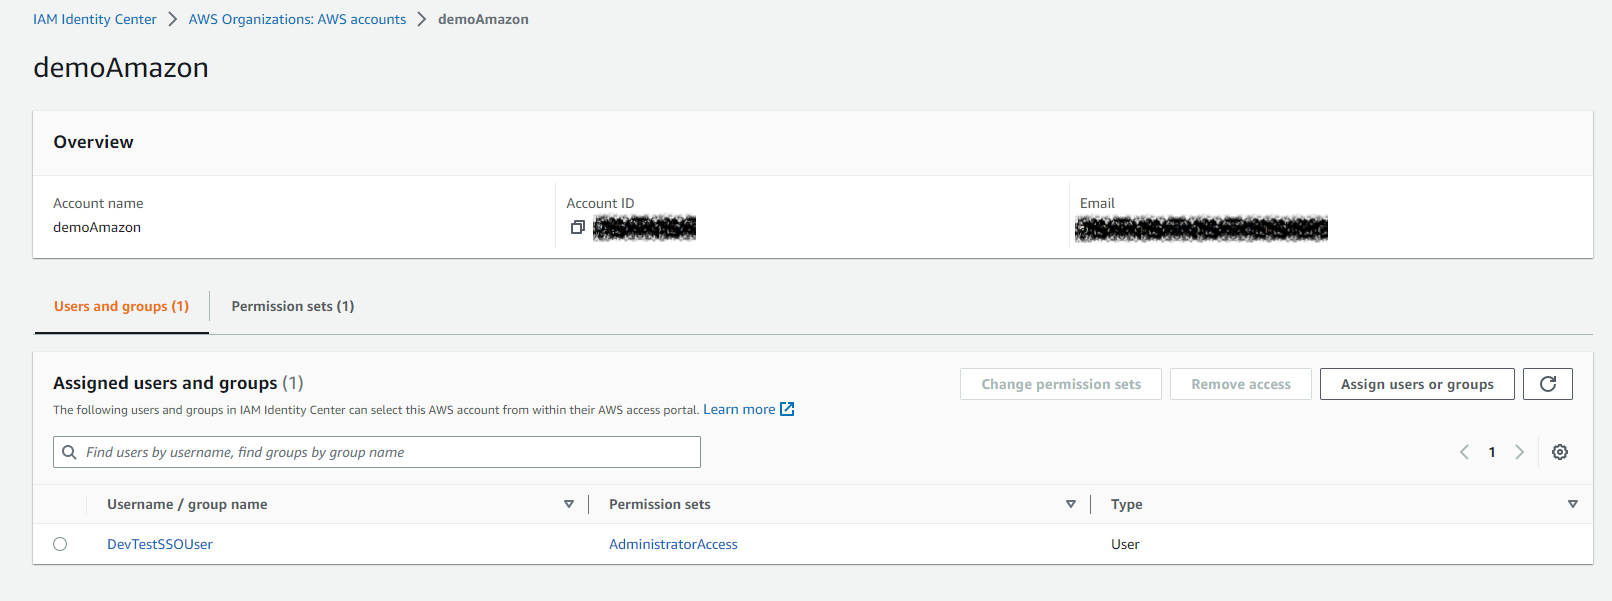Click the Change permission sets button
The height and width of the screenshot is (601, 1612).
(1060, 383)
